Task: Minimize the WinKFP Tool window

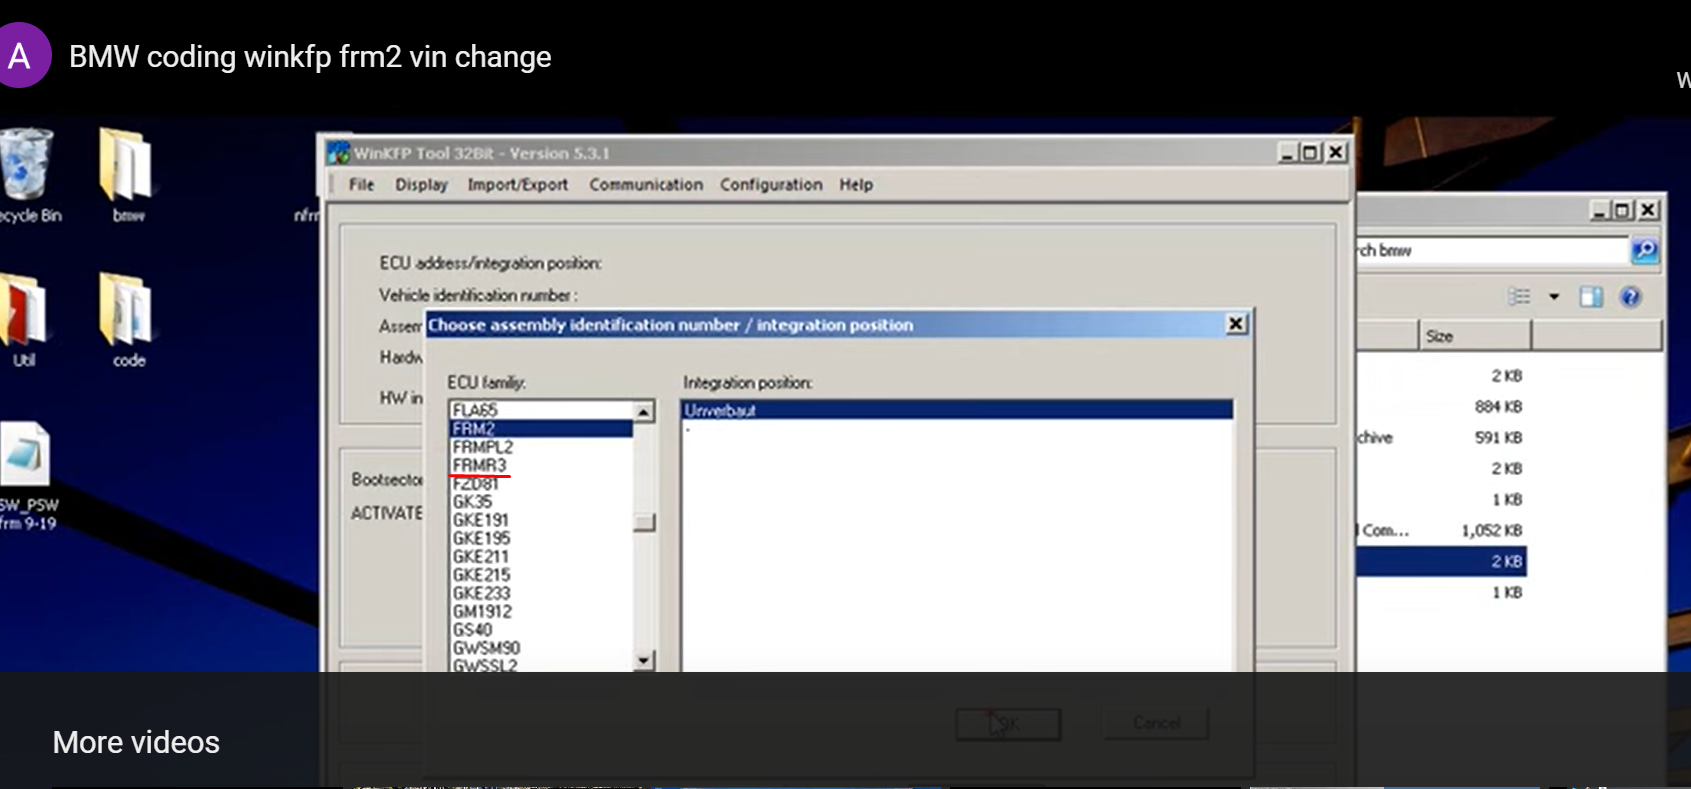Action: [1287, 153]
